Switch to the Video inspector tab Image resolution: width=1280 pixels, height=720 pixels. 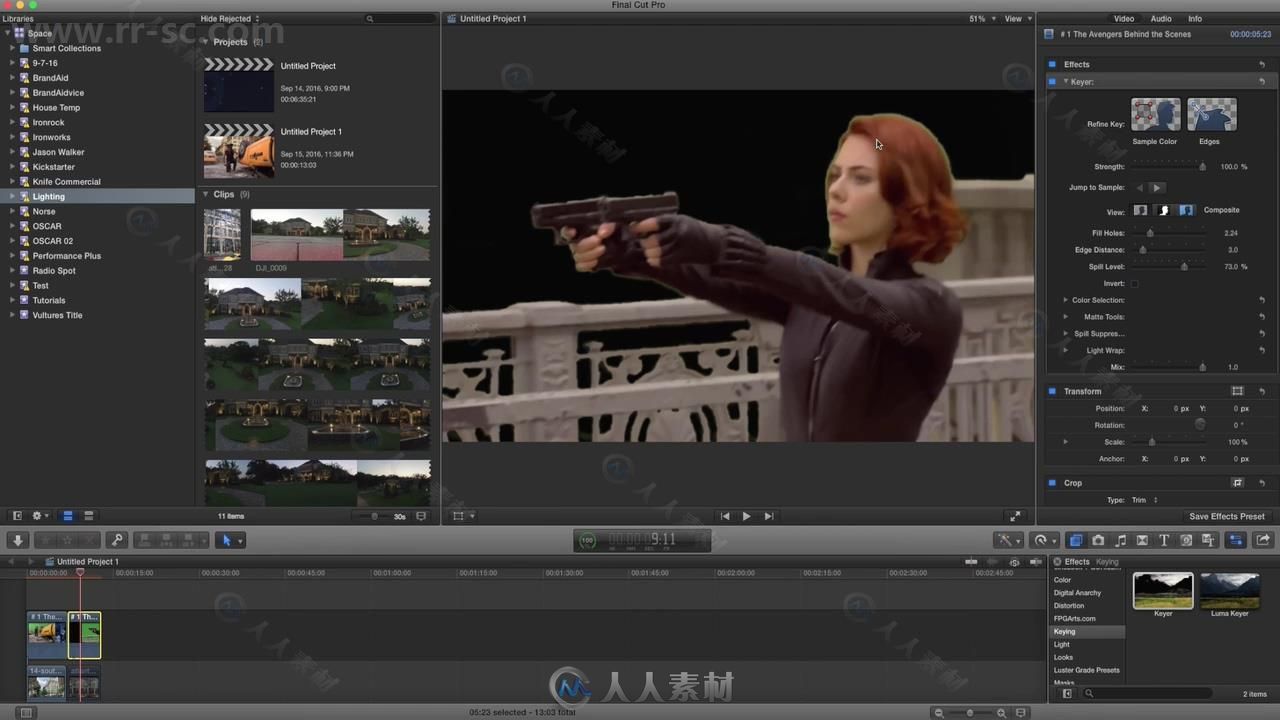[1124, 19]
